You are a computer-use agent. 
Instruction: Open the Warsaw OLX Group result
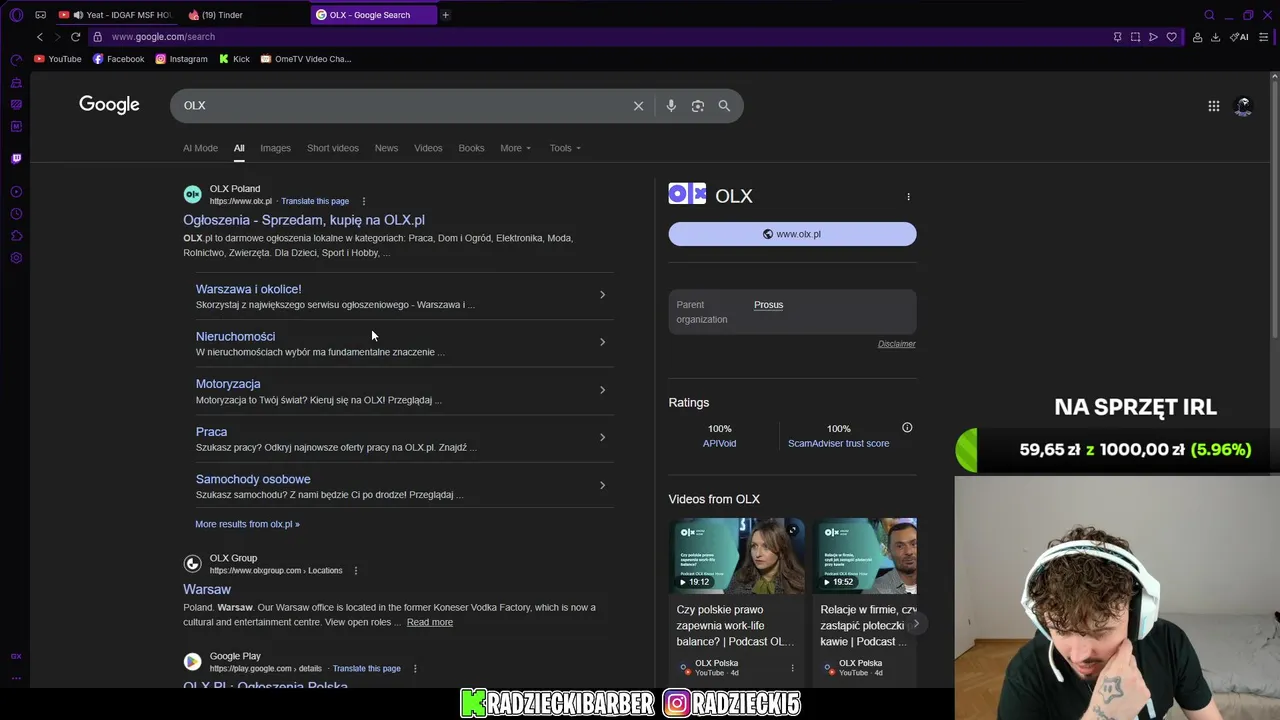click(x=207, y=590)
